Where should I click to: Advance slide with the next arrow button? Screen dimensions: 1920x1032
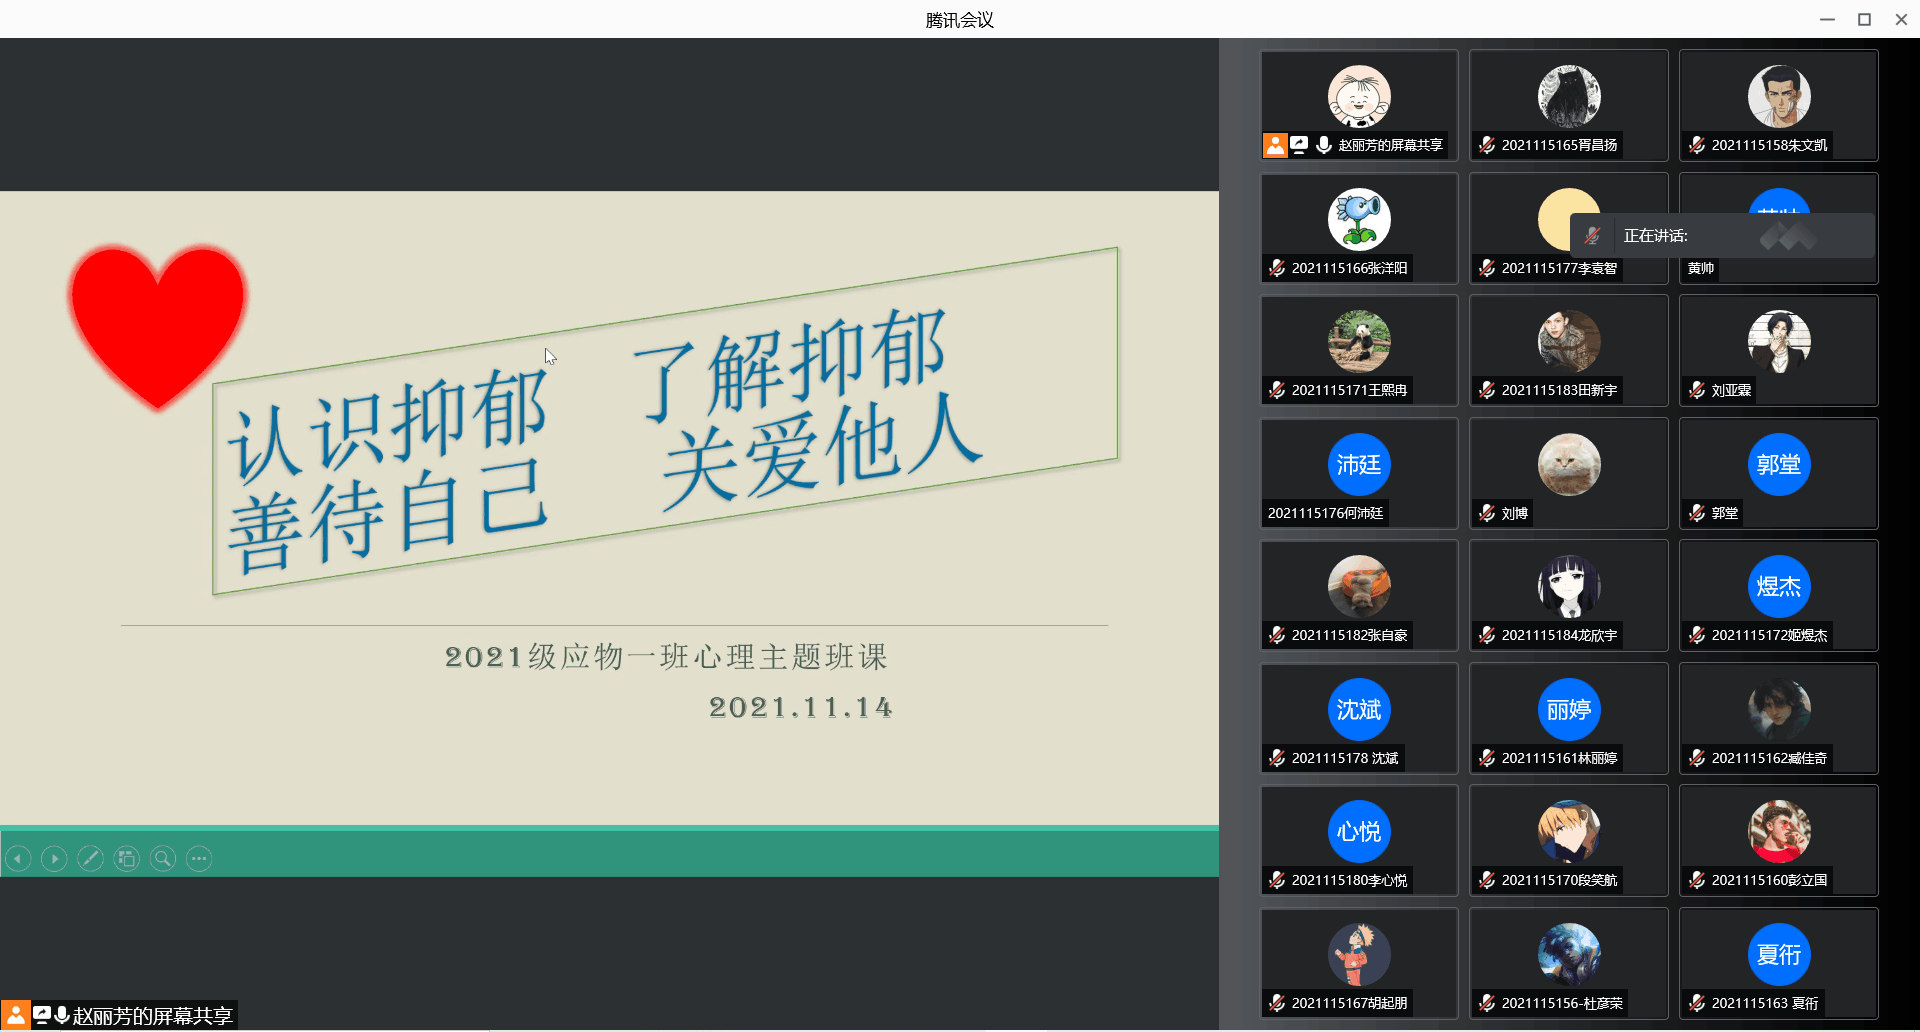click(54, 858)
